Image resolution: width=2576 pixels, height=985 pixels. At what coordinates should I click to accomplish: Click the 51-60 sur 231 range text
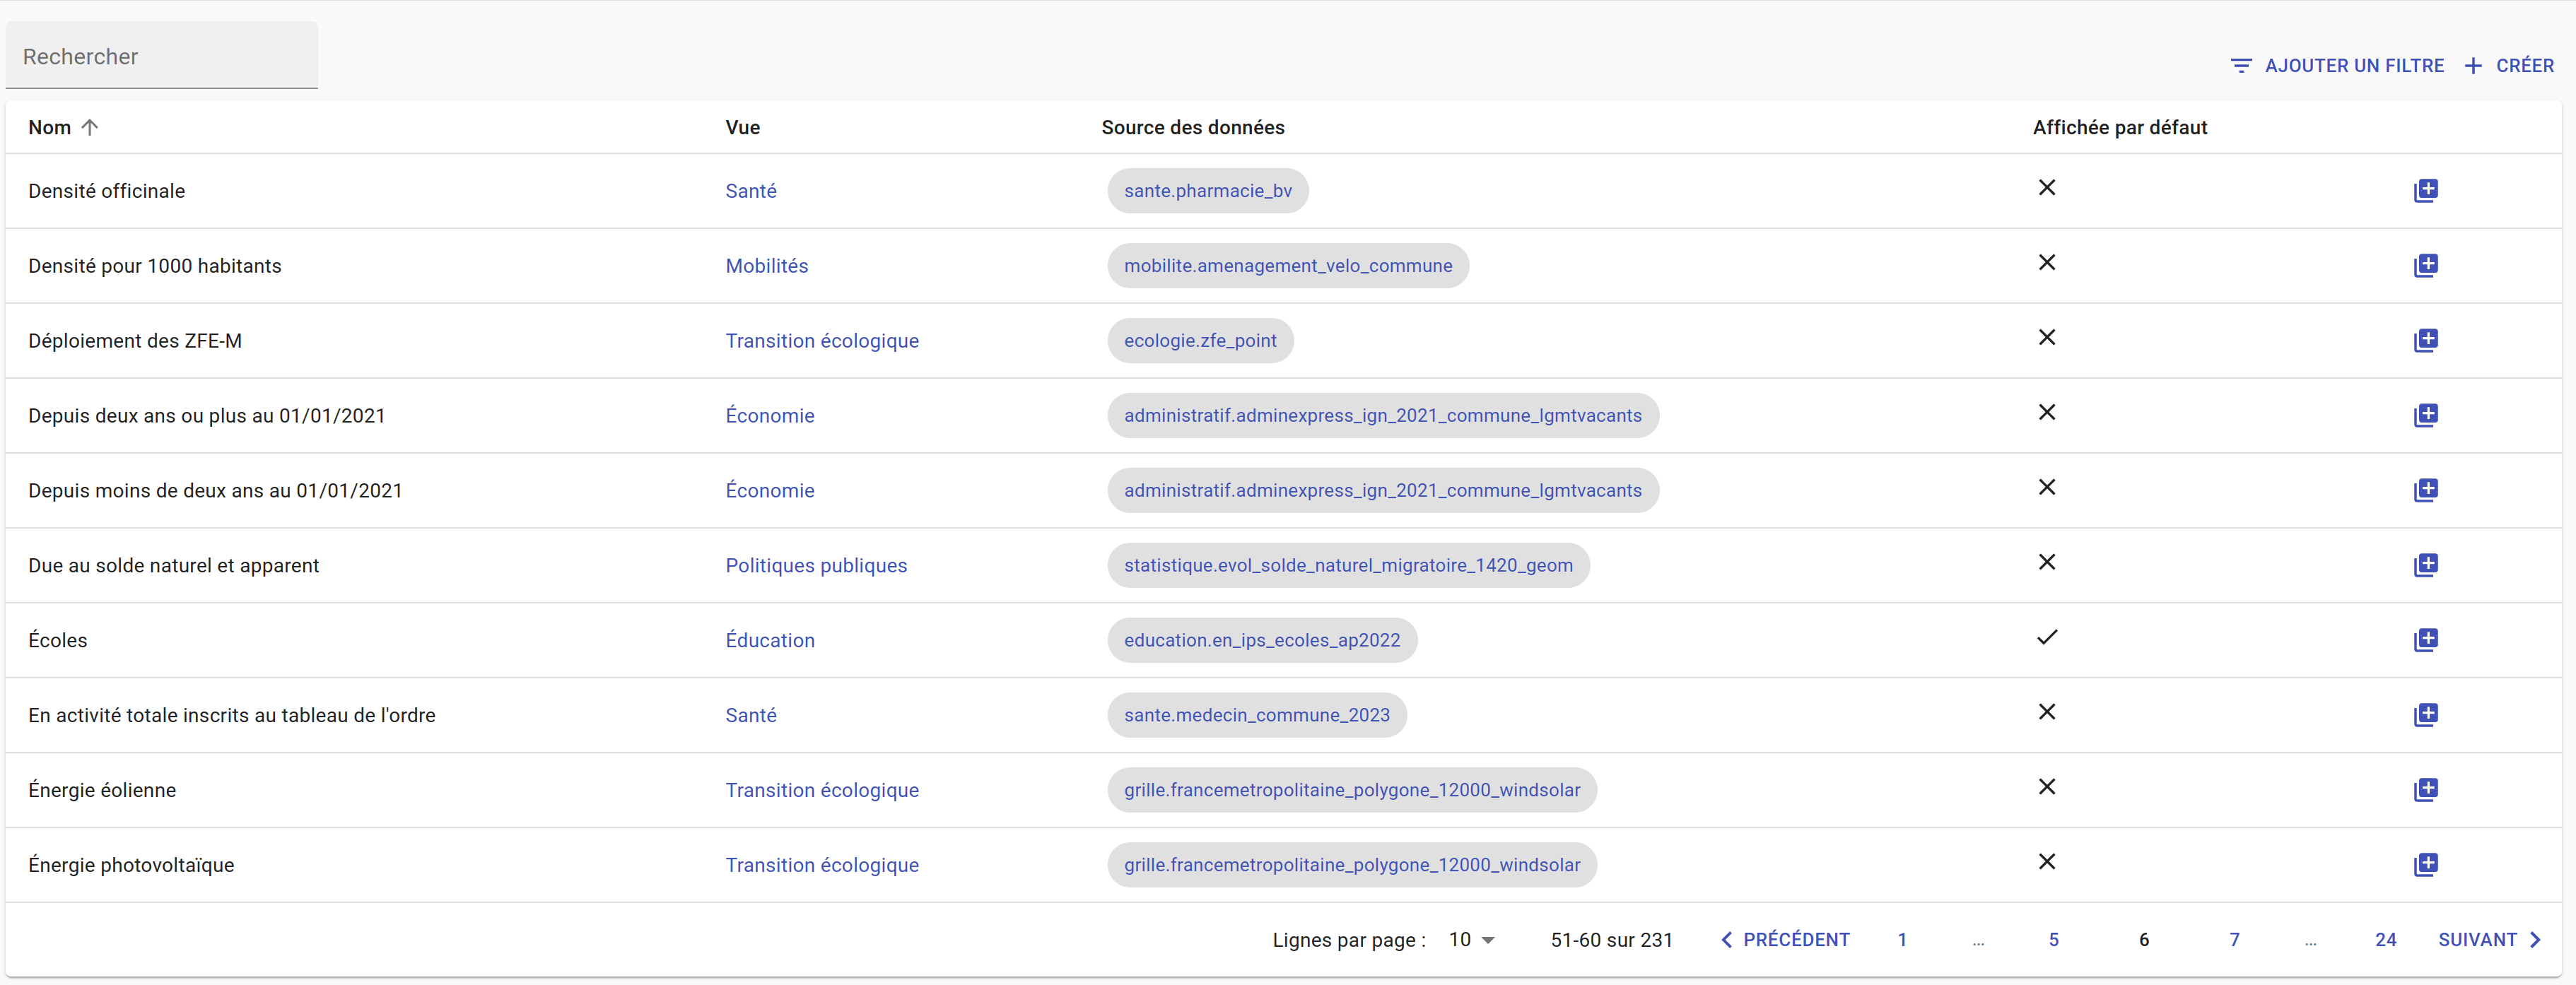click(x=1611, y=940)
